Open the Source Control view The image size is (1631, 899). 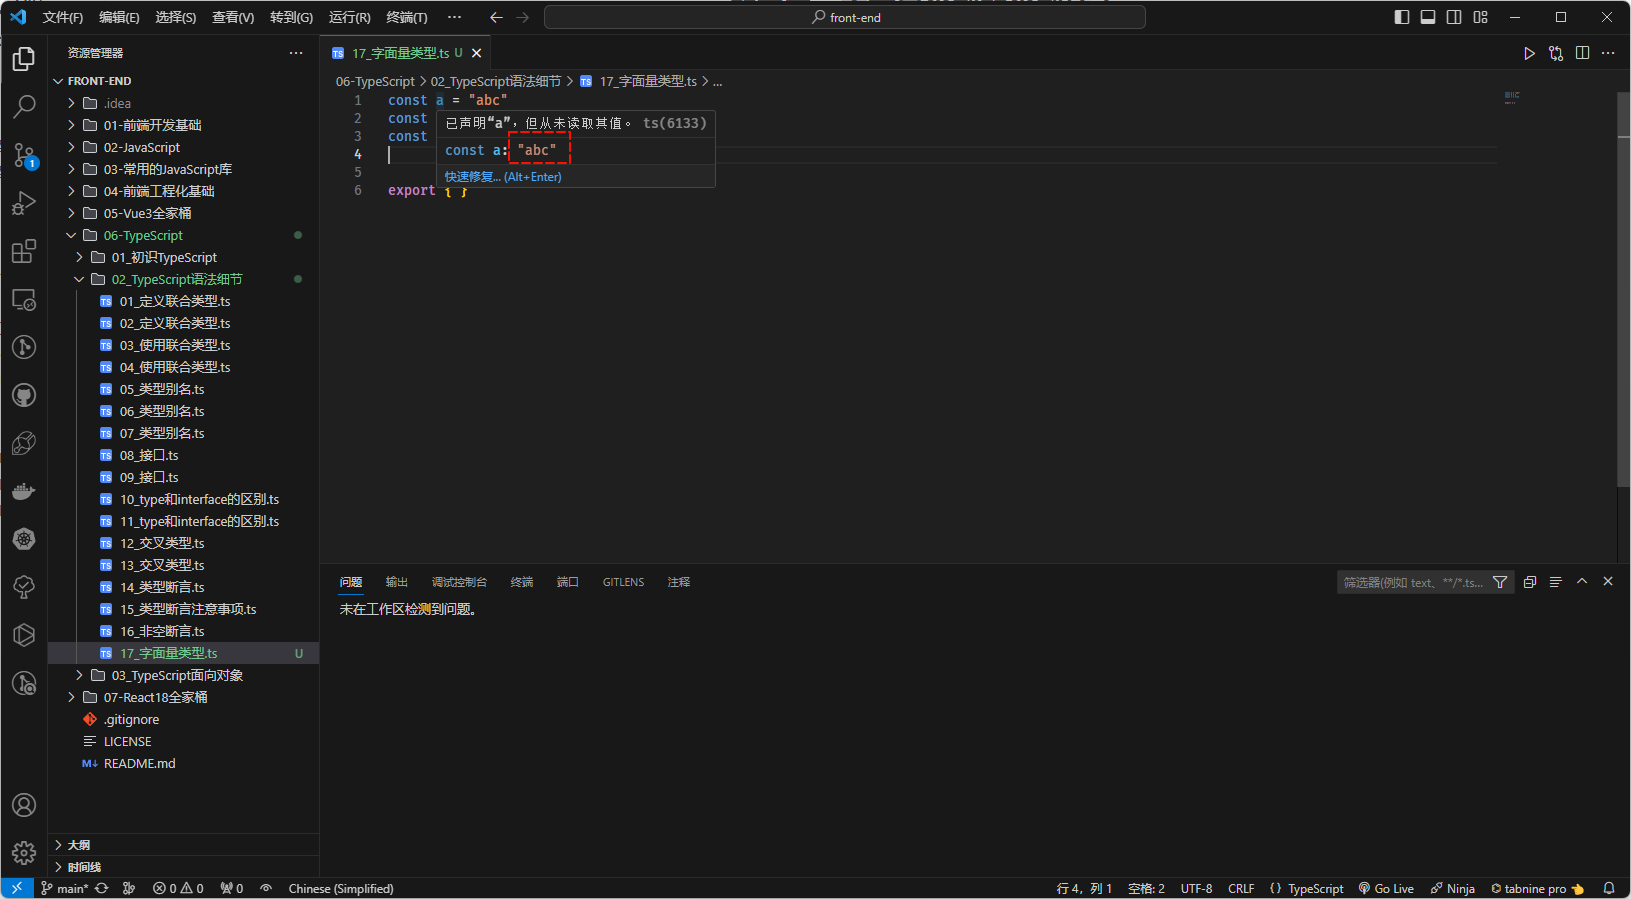point(24,155)
